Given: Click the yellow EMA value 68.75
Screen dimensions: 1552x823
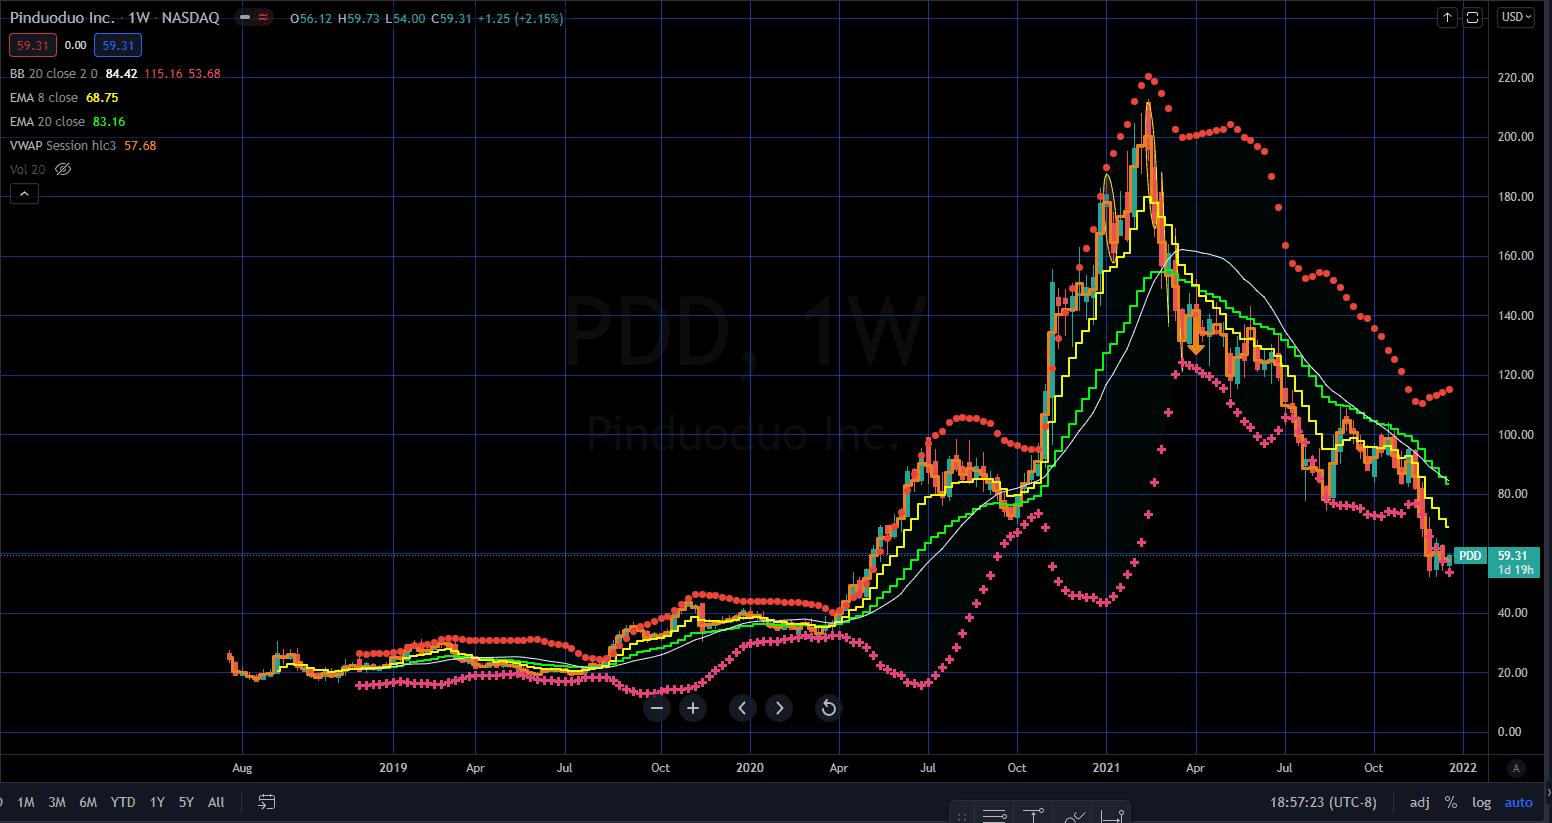Looking at the screenshot, I should (102, 98).
